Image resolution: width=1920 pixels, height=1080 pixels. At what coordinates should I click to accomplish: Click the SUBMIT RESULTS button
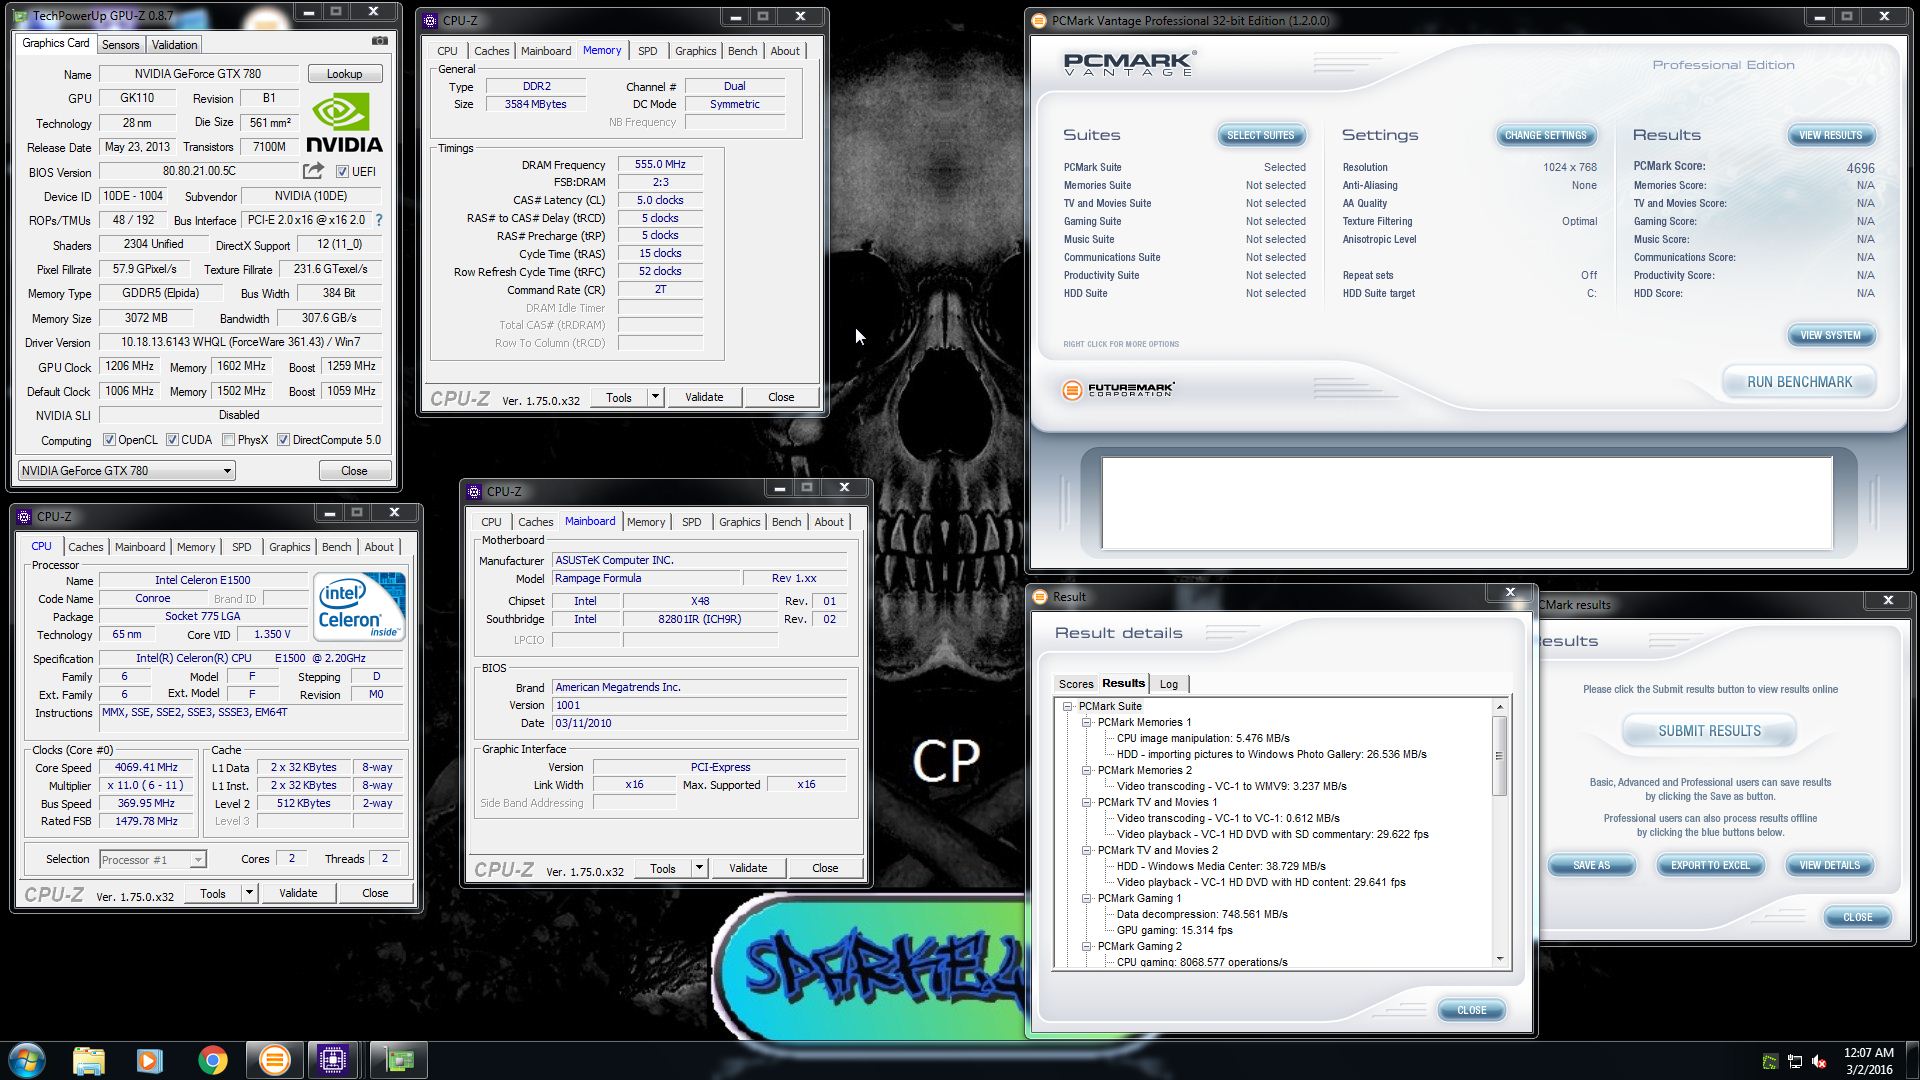tap(1709, 731)
